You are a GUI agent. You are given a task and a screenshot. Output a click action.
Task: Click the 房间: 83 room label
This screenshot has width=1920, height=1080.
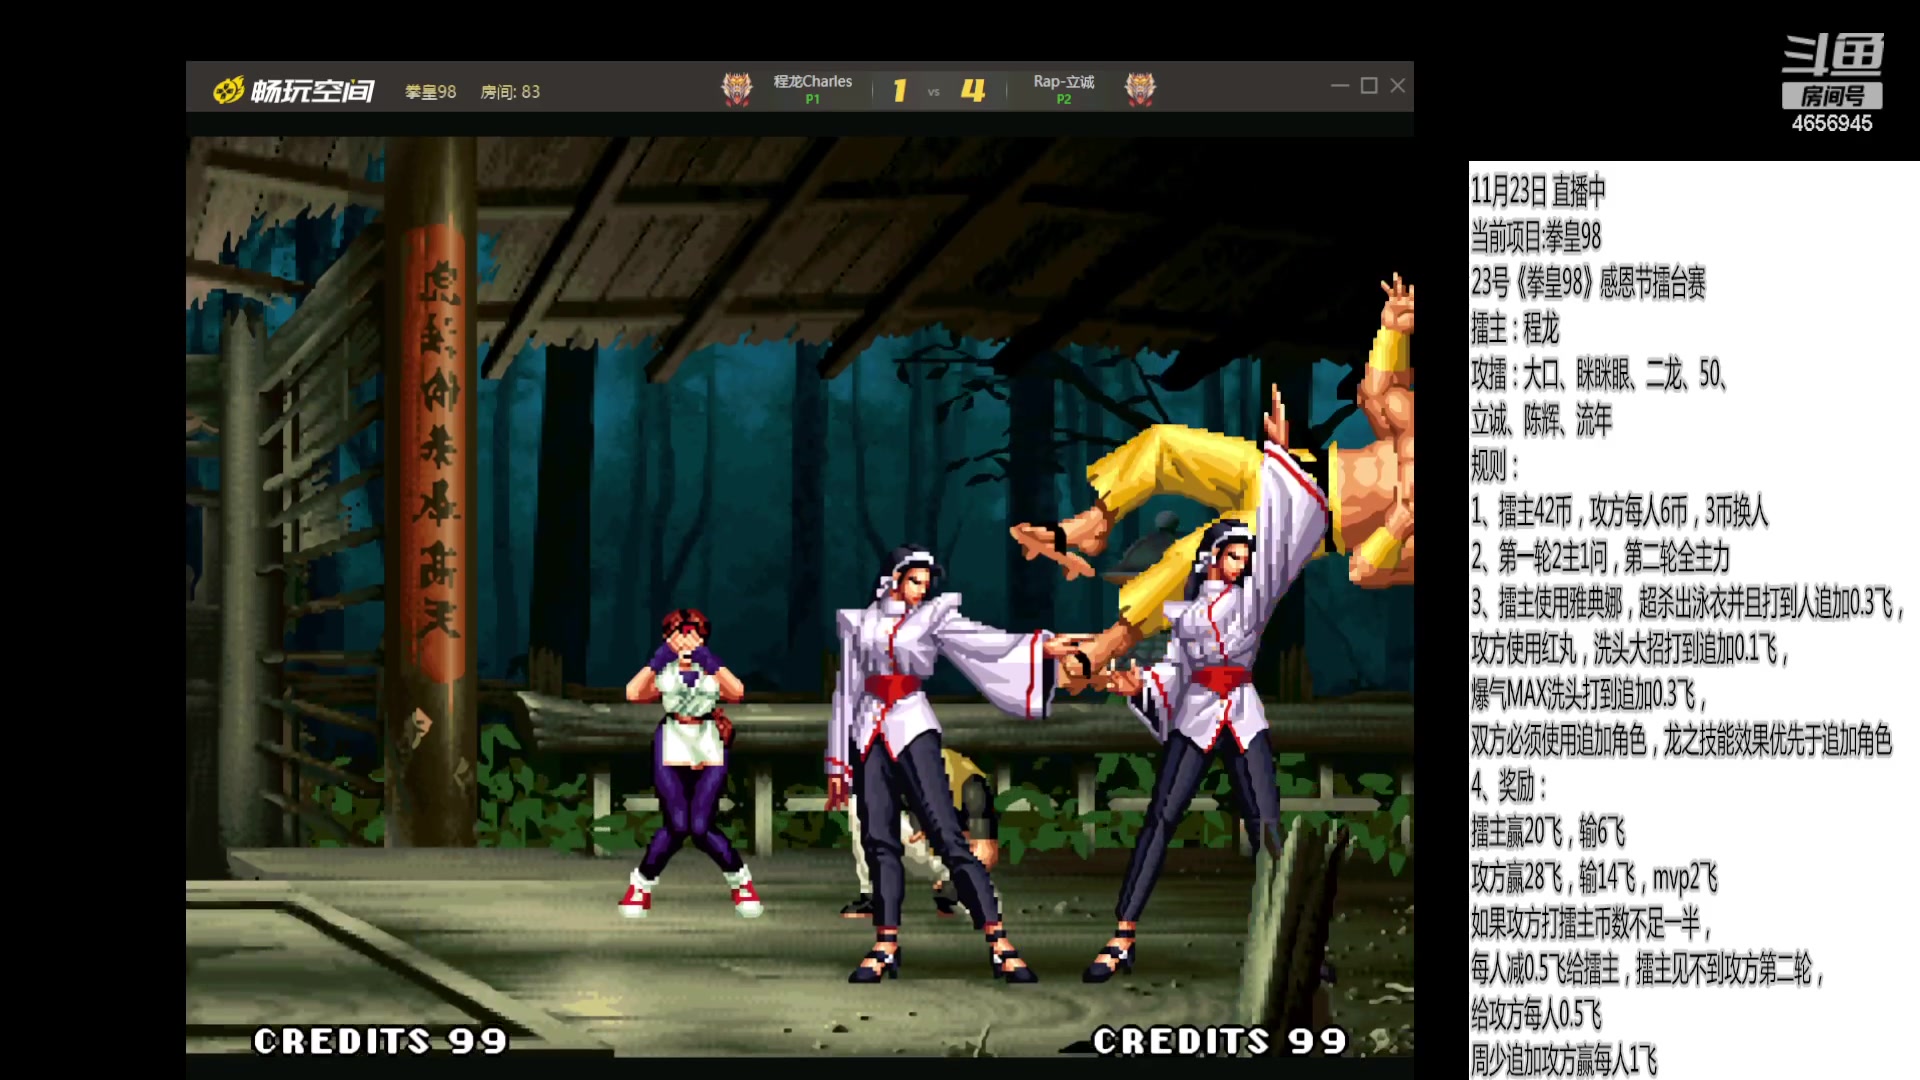[x=510, y=92]
